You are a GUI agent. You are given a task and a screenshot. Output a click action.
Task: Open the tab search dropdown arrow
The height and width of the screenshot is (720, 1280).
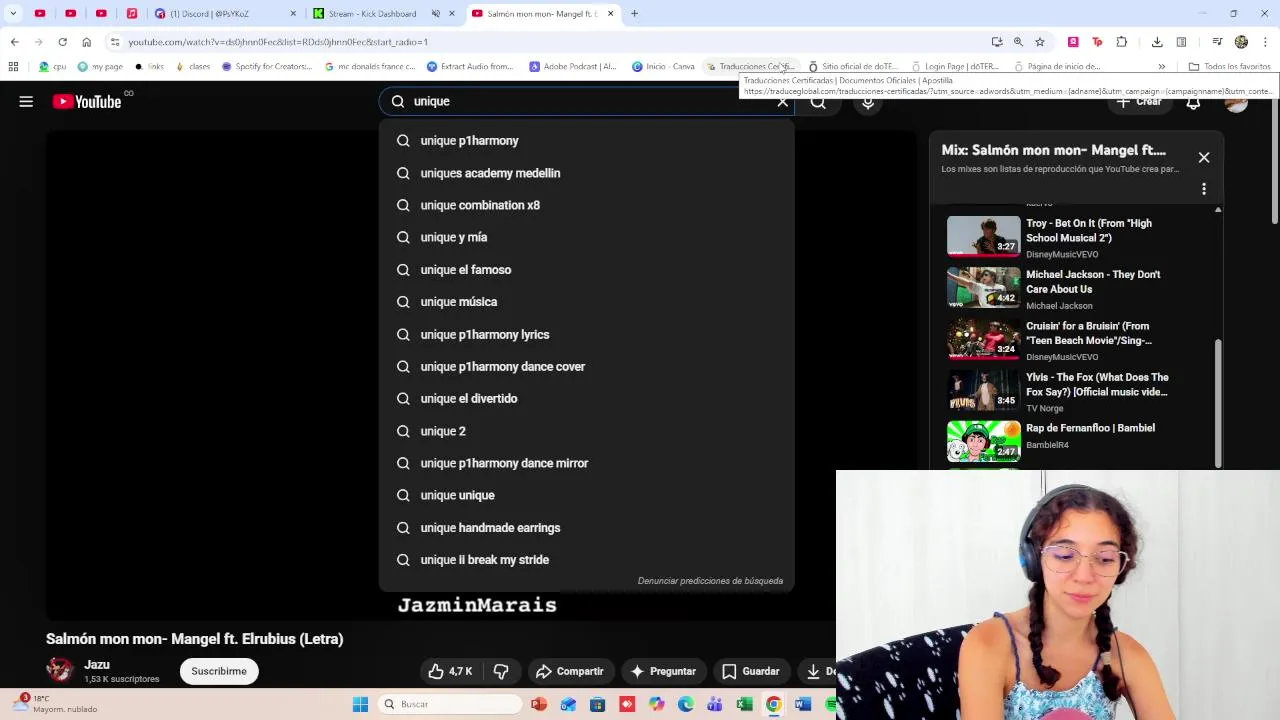pos(13,14)
